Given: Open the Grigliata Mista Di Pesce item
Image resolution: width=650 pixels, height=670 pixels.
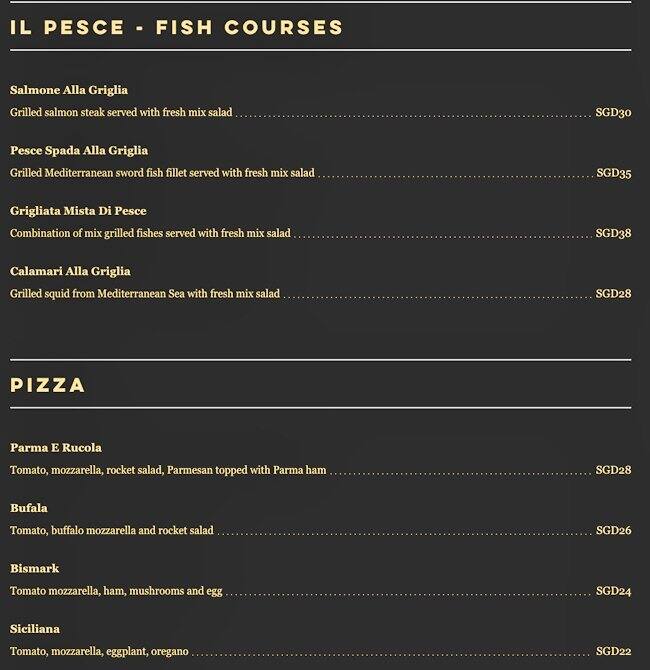Looking at the screenshot, I should coord(78,211).
